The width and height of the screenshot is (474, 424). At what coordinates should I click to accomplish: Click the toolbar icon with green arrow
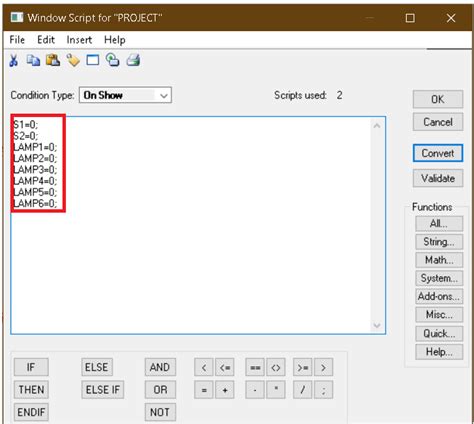(113, 60)
